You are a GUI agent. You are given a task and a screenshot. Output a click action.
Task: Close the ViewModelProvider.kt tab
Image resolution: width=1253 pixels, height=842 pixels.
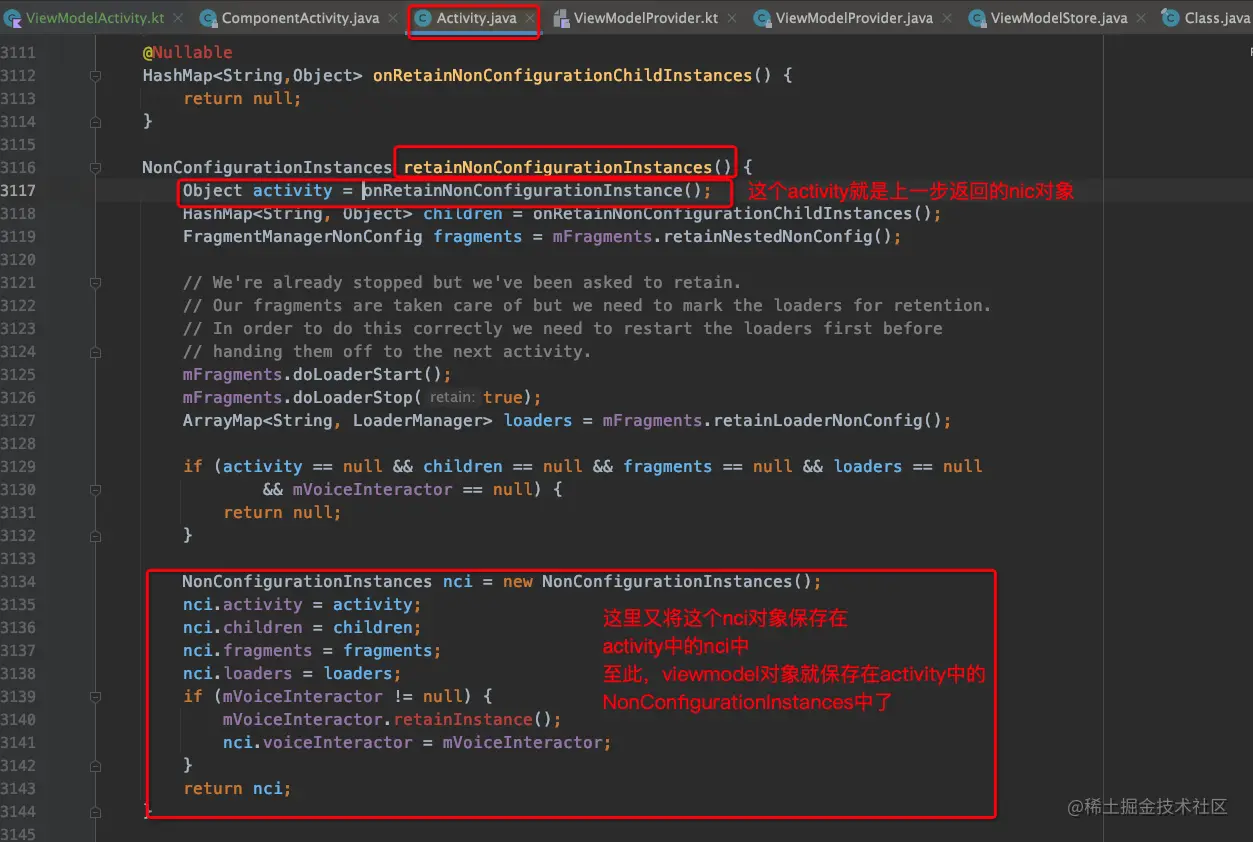coord(730,18)
